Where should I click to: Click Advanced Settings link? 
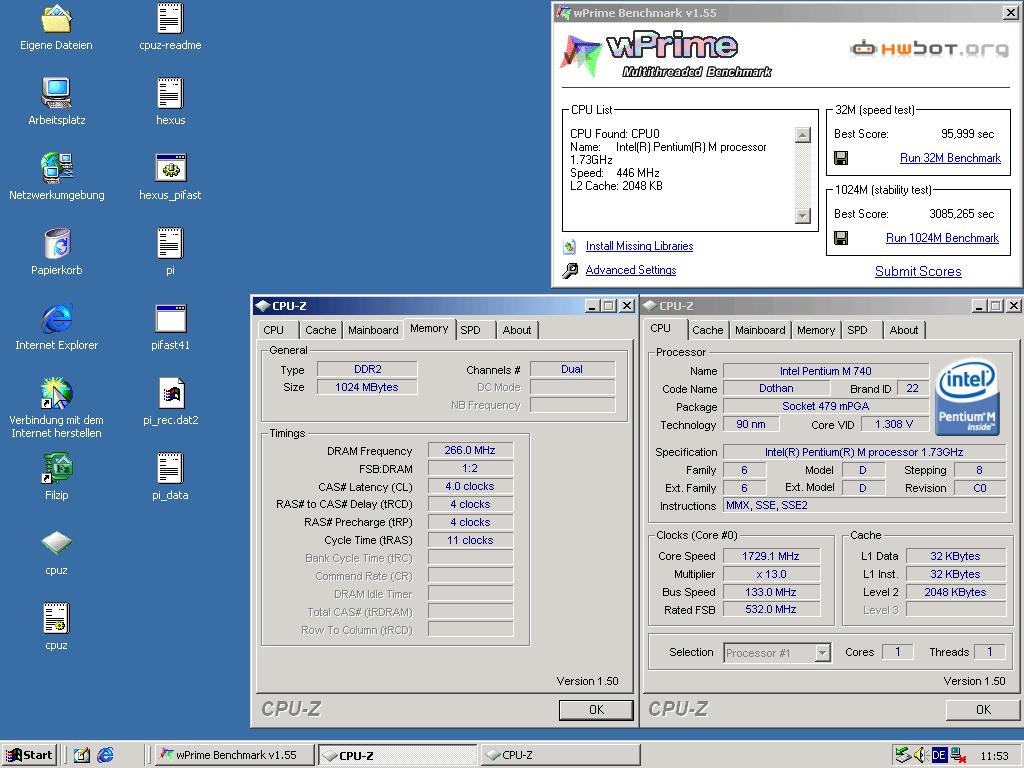tap(631, 270)
